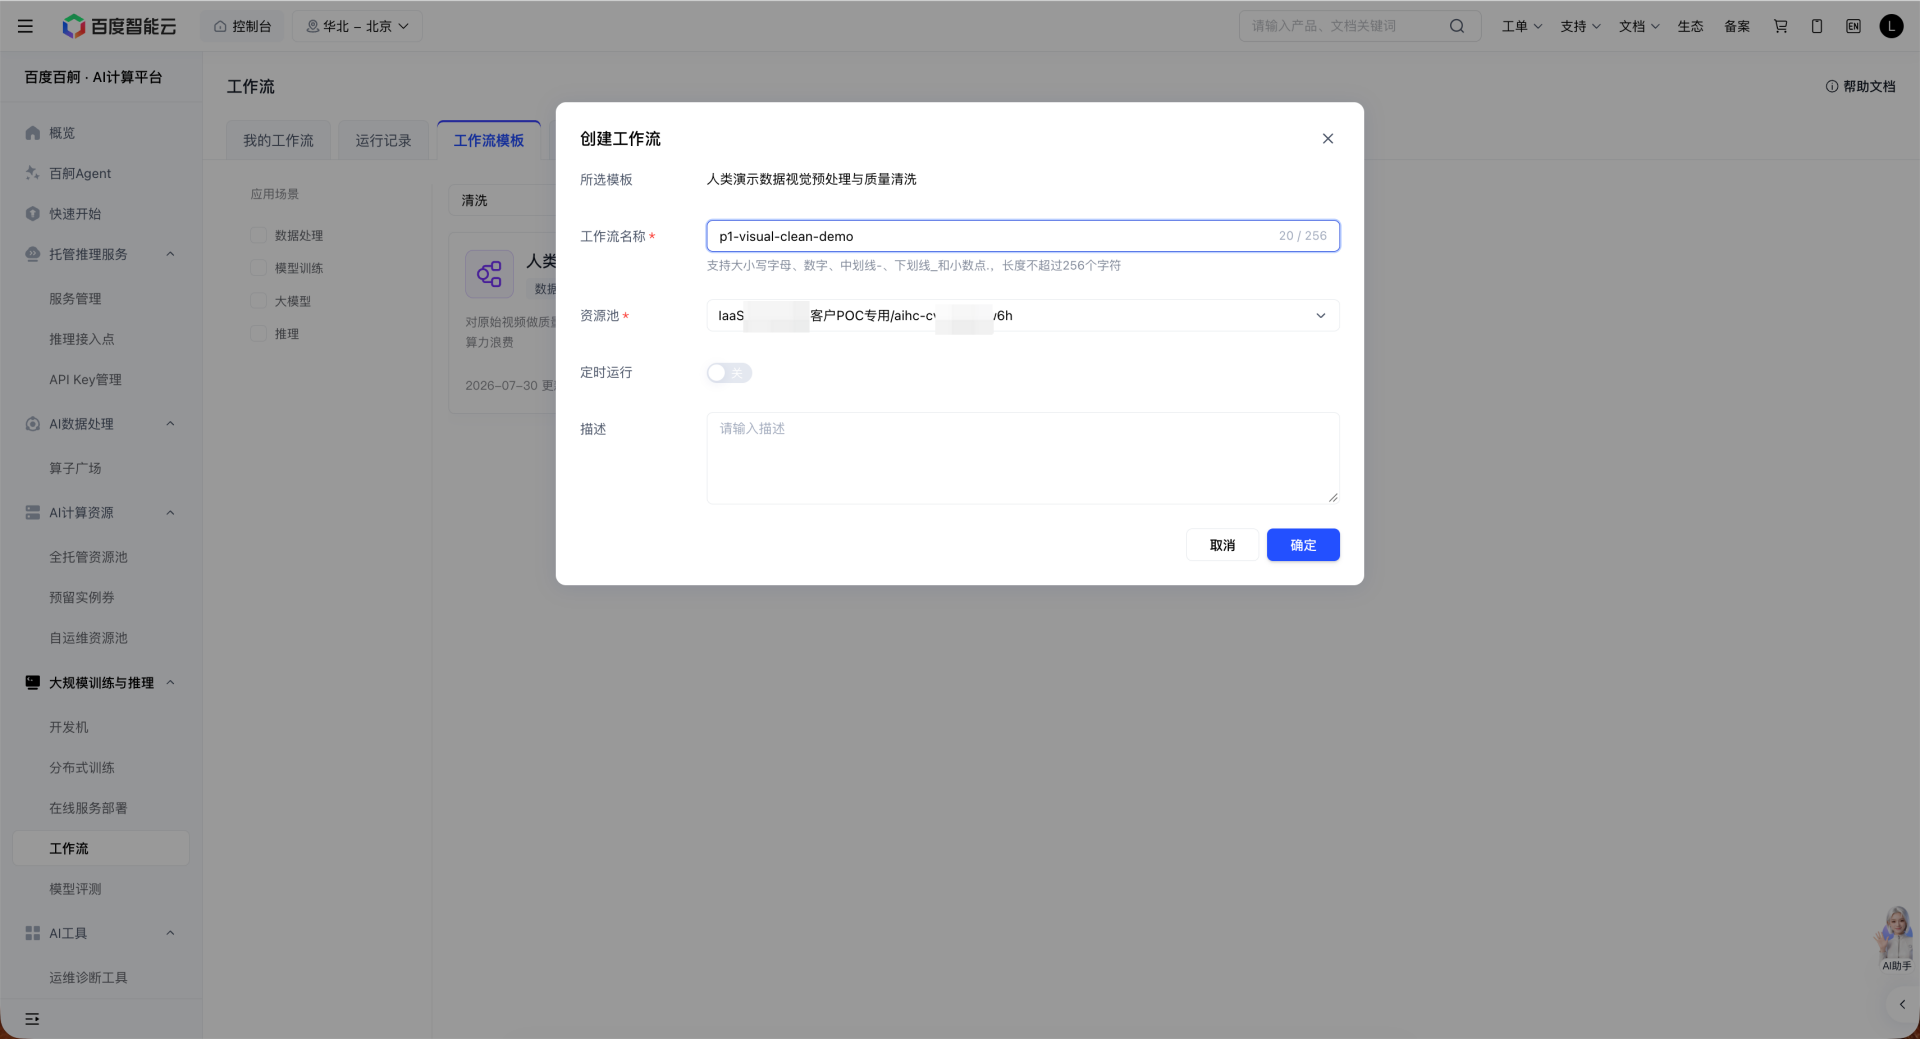Click the AI计算资源 section icon

33,512
